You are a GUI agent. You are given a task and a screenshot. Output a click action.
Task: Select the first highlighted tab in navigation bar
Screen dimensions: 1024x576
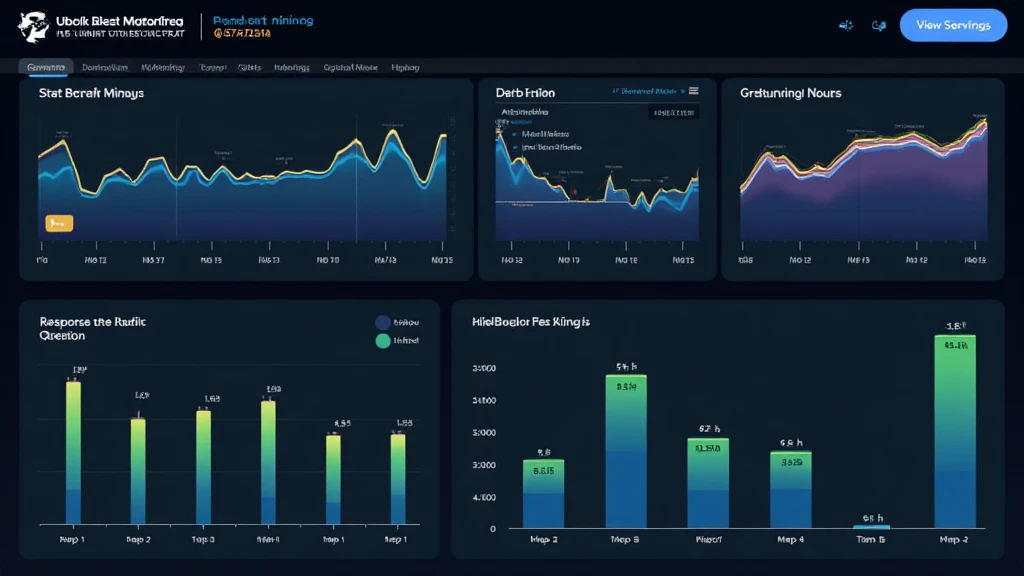tap(46, 68)
